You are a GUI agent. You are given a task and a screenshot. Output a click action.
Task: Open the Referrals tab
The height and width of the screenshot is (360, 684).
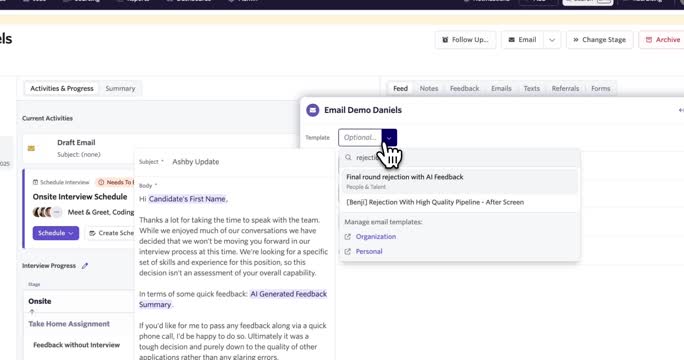[x=565, y=88]
